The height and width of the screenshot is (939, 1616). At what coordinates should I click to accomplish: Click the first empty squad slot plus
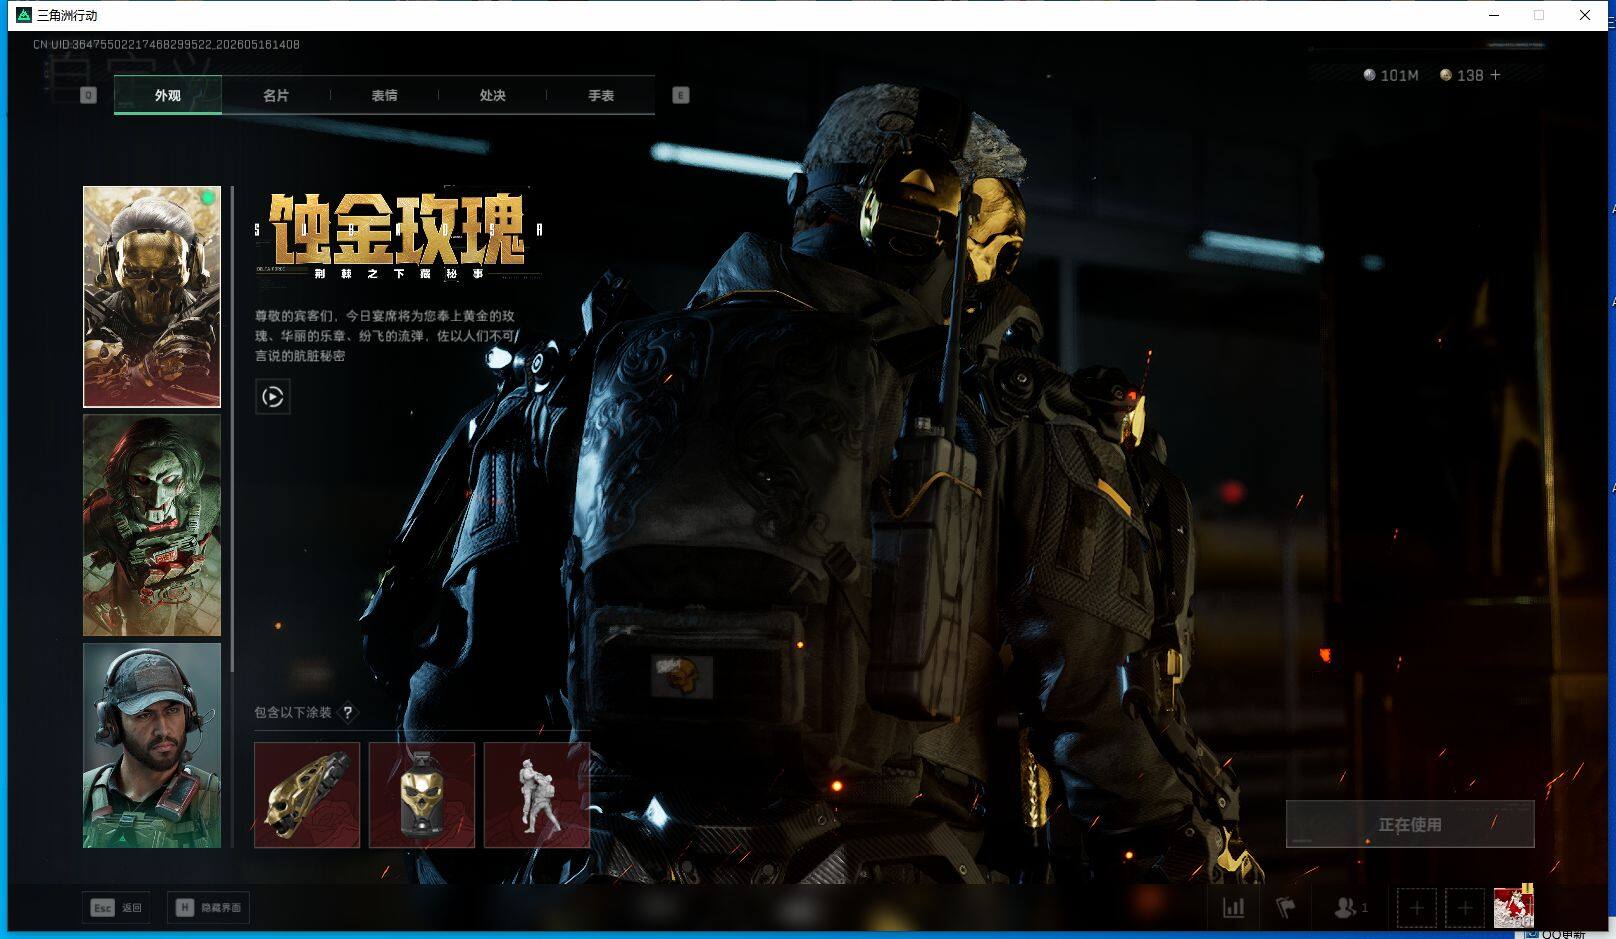click(1417, 908)
